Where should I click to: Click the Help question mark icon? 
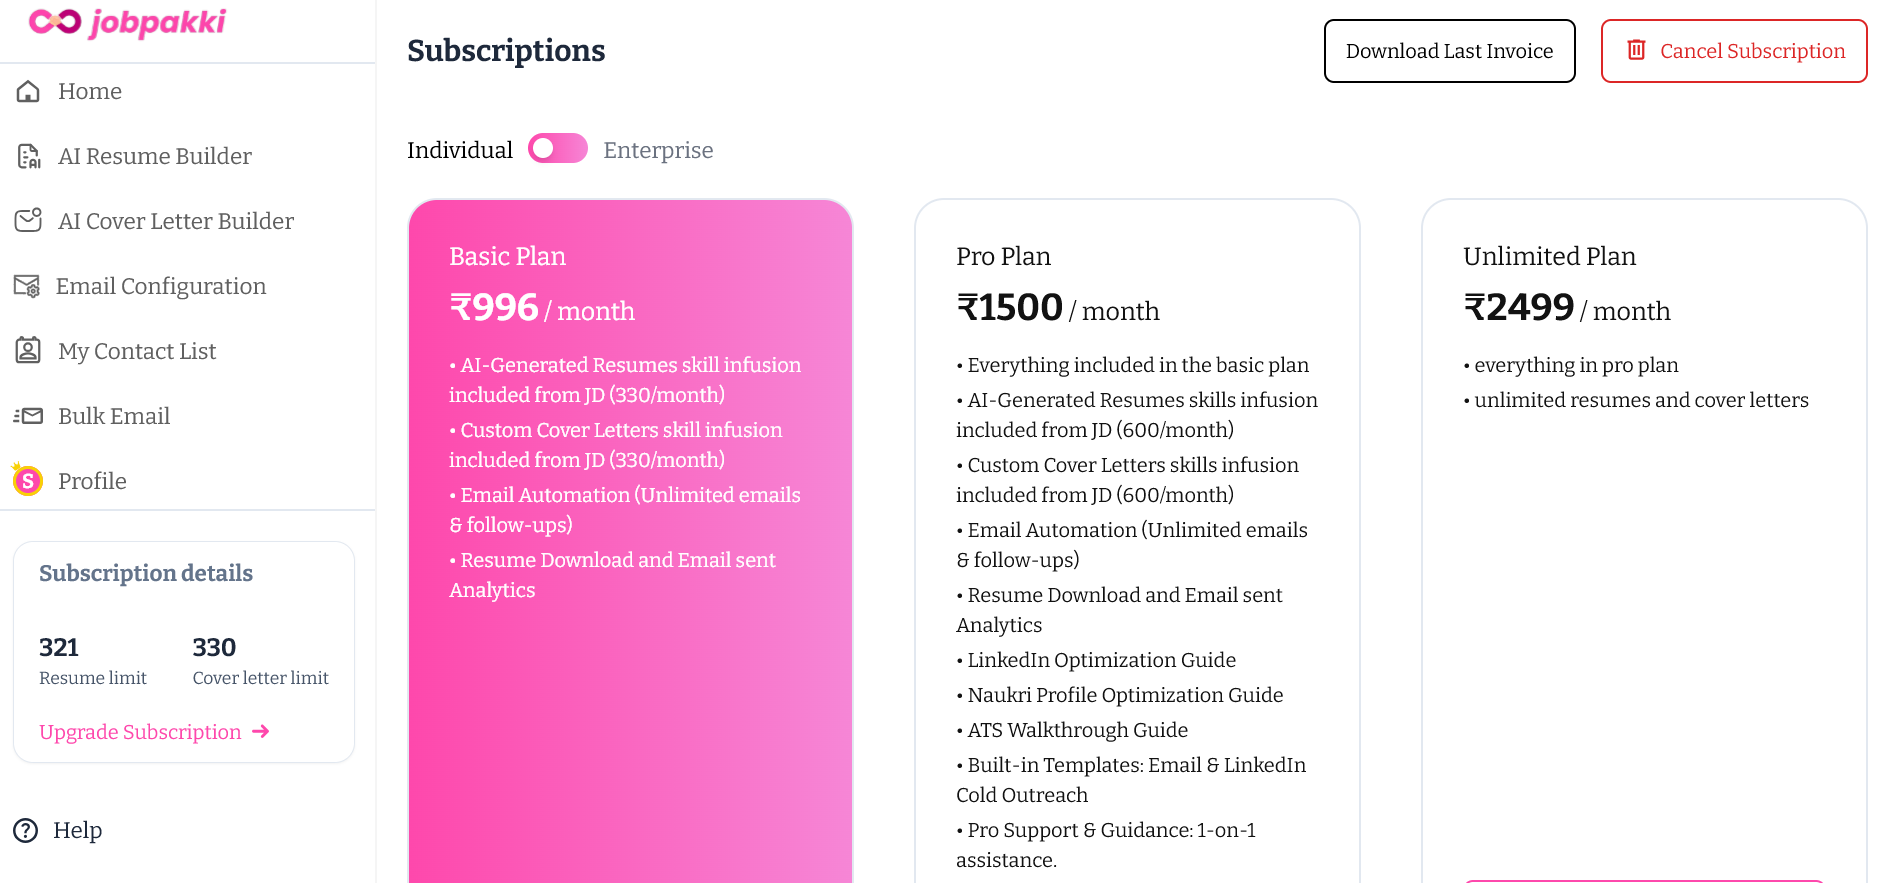(x=26, y=831)
